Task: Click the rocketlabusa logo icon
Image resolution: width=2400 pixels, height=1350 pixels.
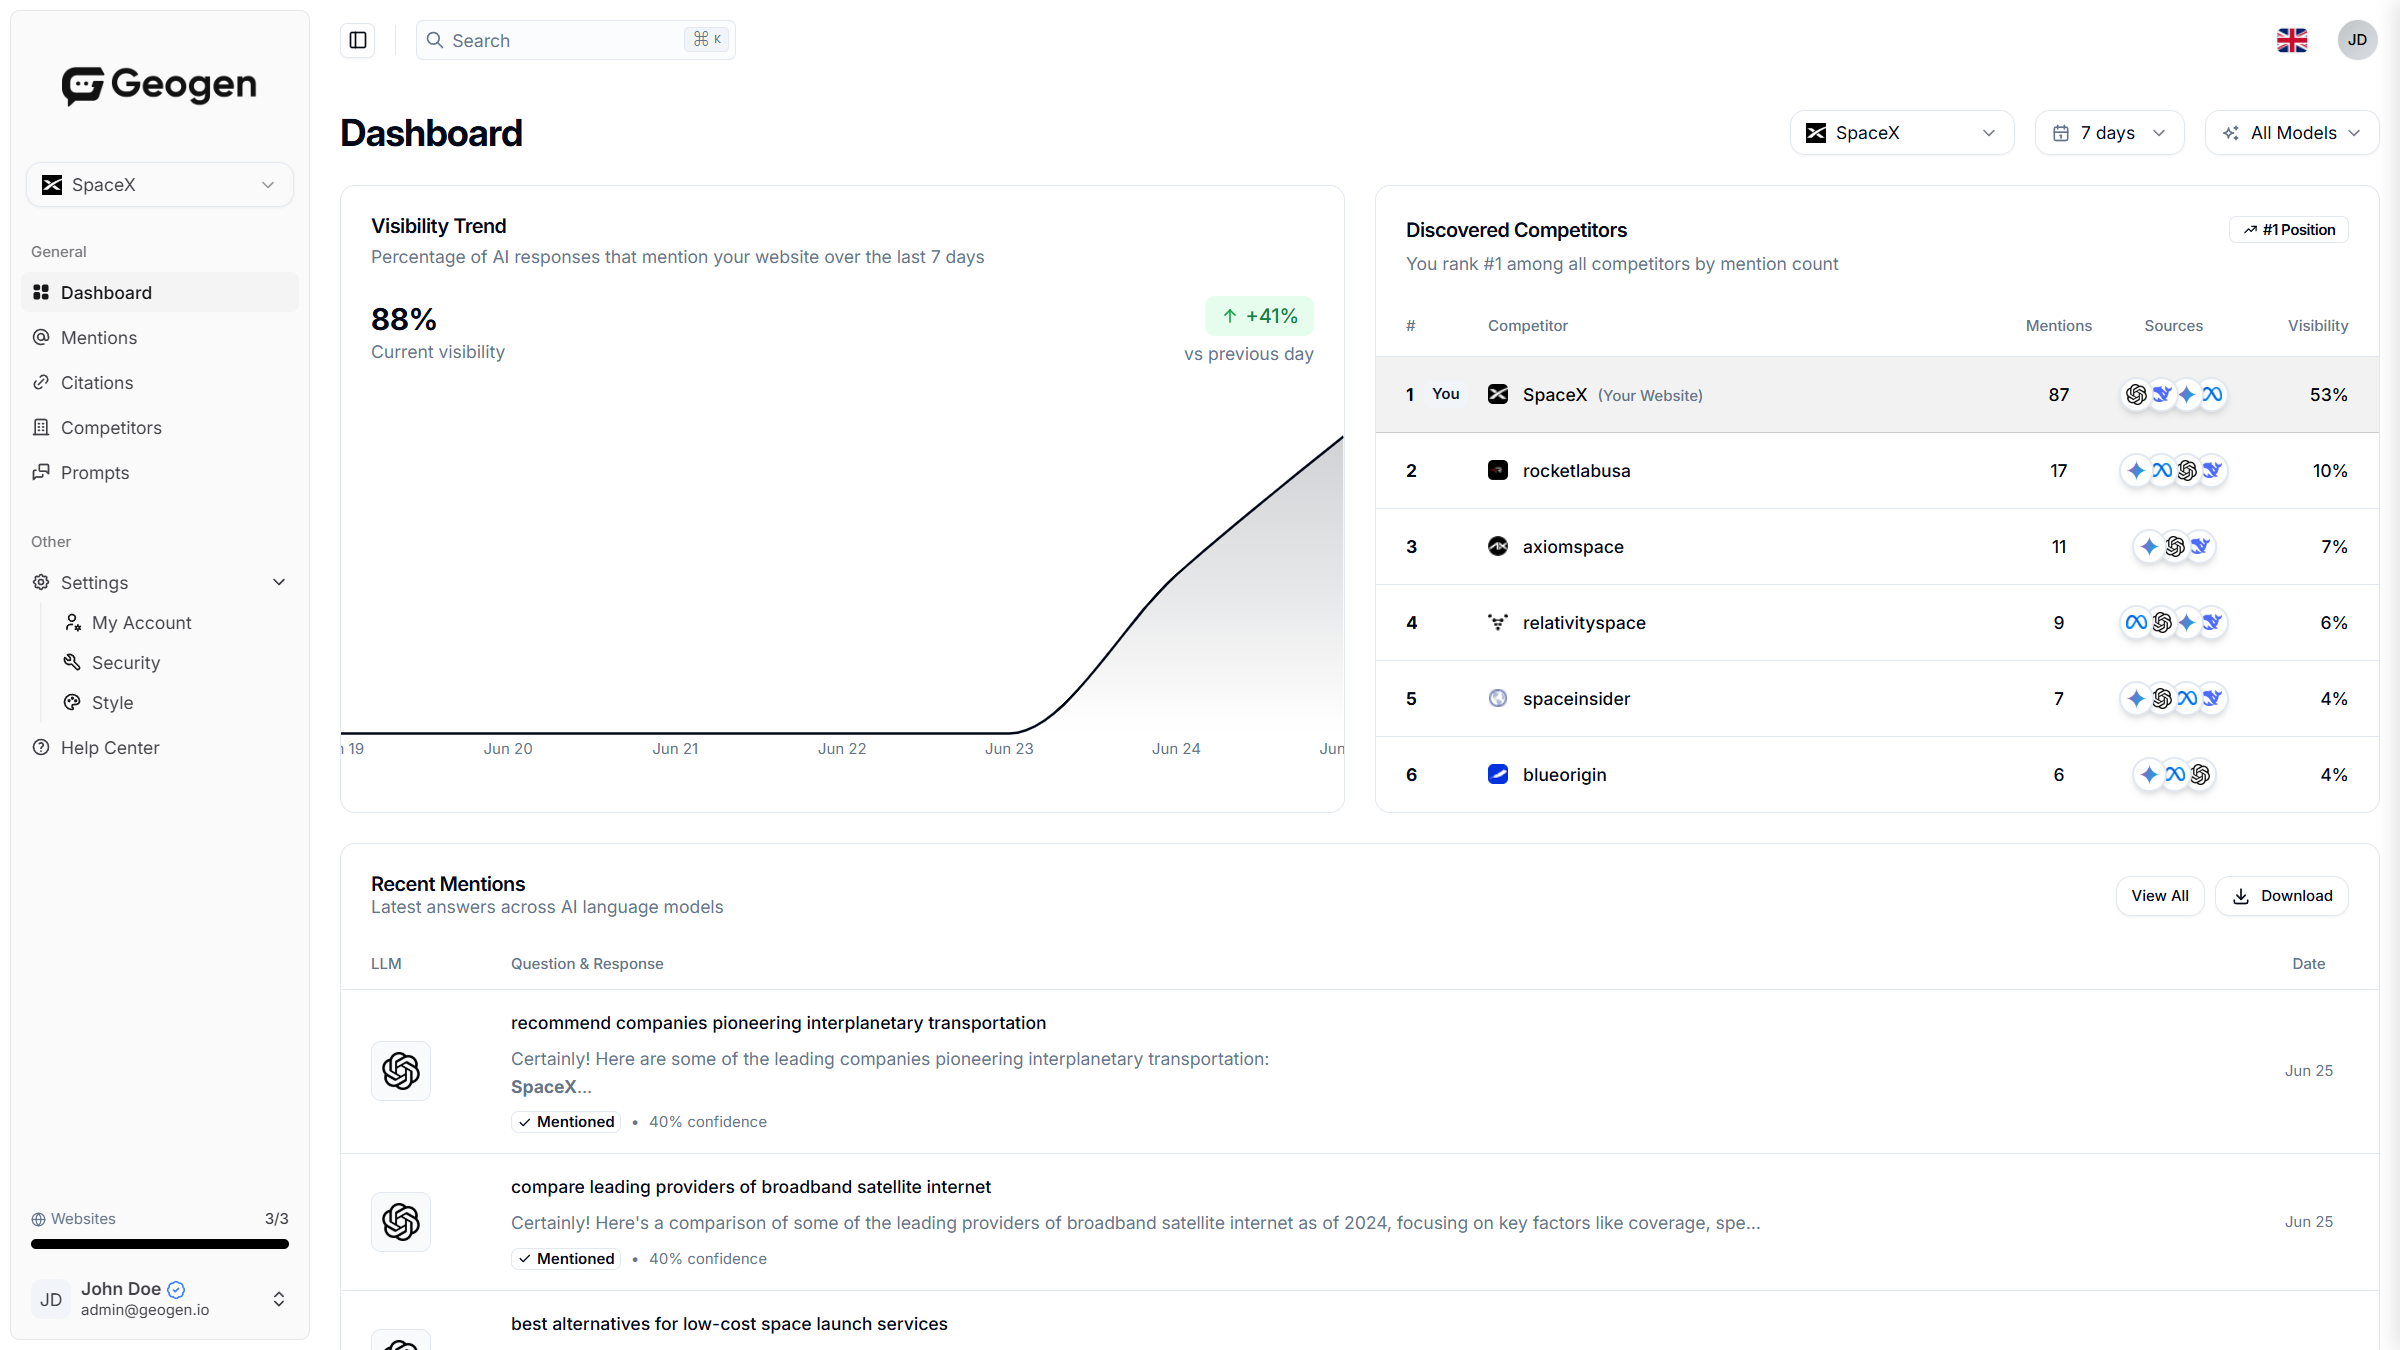Action: 1498,470
